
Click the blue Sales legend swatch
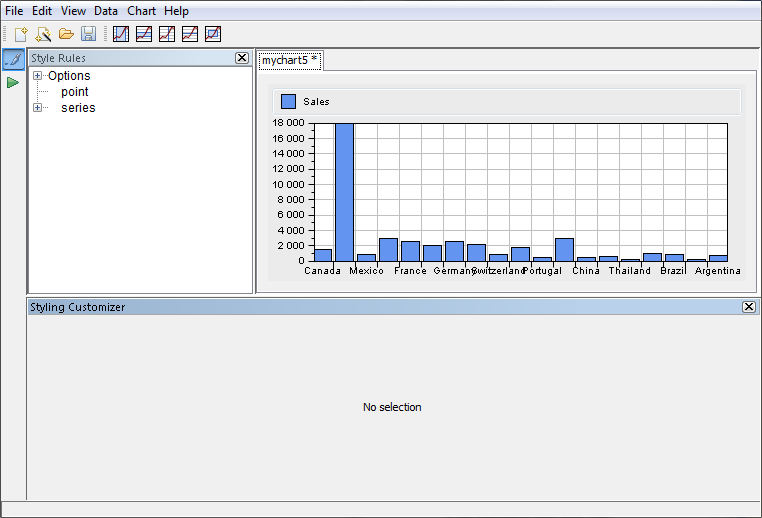click(289, 102)
